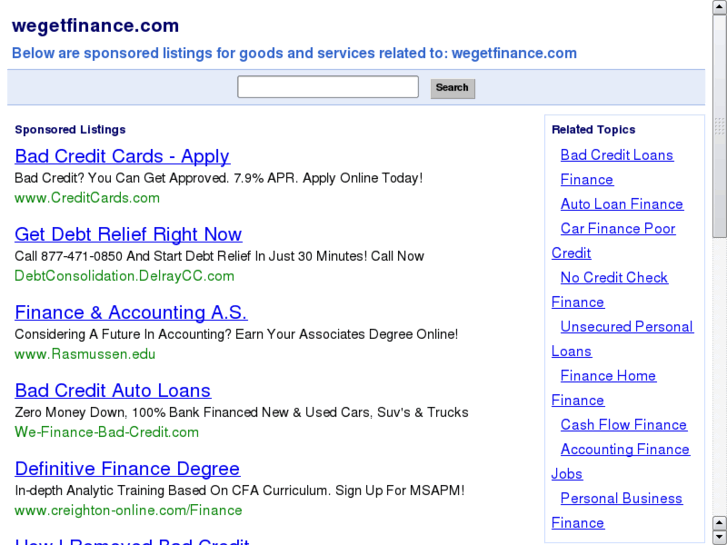This screenshot has width=727, height=545.
Task: Visit DebtConsolidation.DelrayCC.com URL
Action: 124,276
